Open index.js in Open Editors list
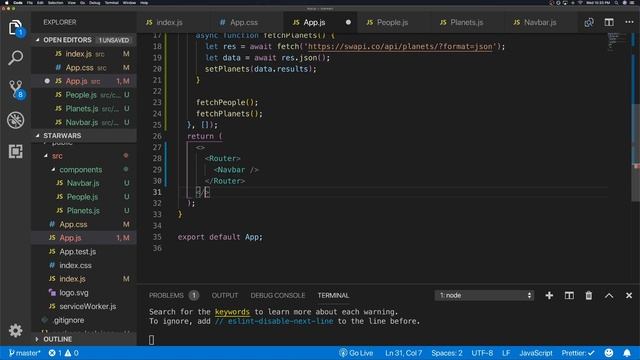Image resolution: width=640 pixels, height=360 pixels. point(84,54)
